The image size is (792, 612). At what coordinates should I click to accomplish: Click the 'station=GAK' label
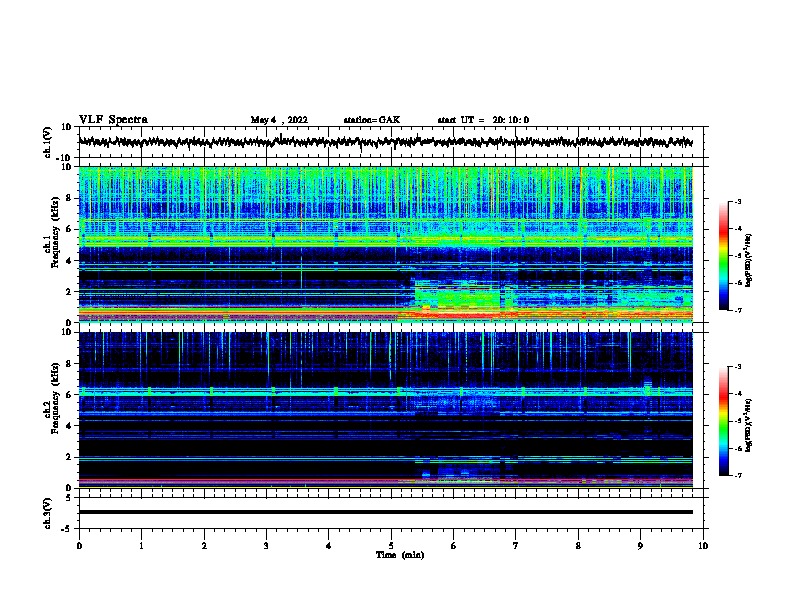(372, 120)
